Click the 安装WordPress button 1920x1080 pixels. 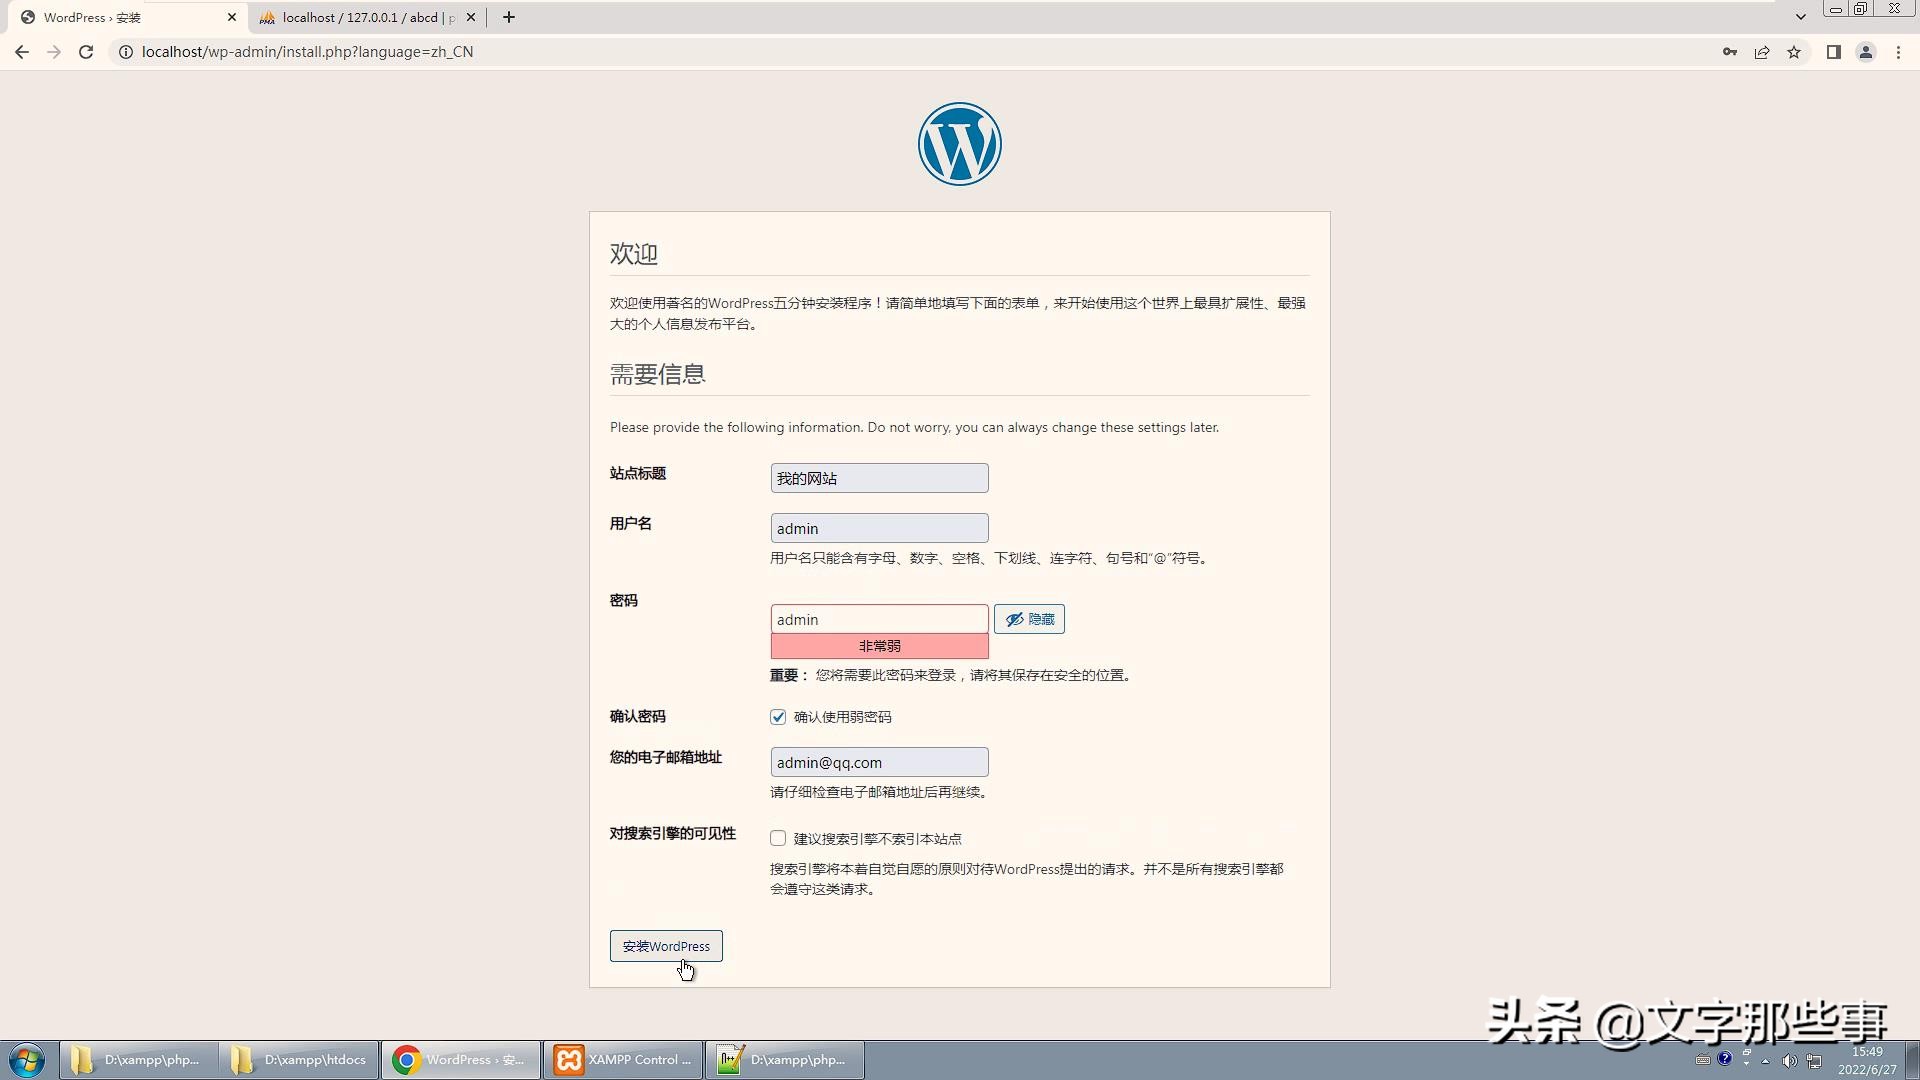tap(666, 946)
